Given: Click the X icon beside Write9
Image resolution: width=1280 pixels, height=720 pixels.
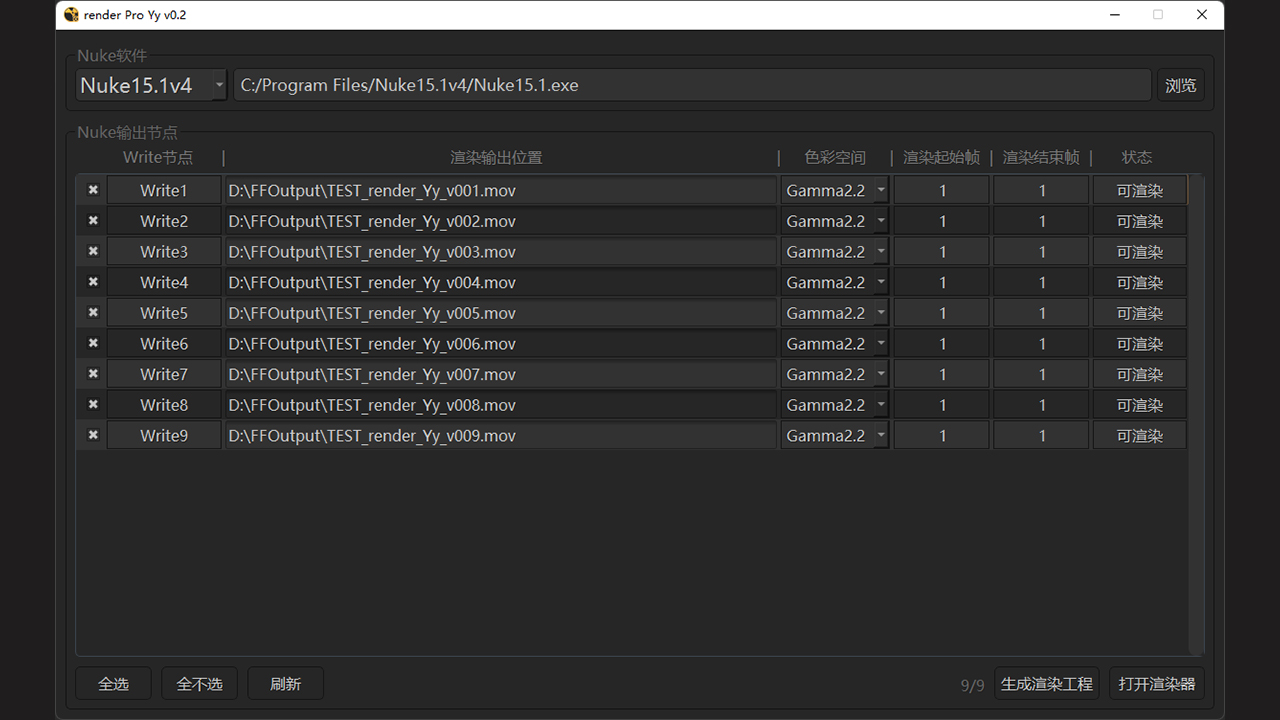Looking at the screenshot, I should tap(93, 435).
